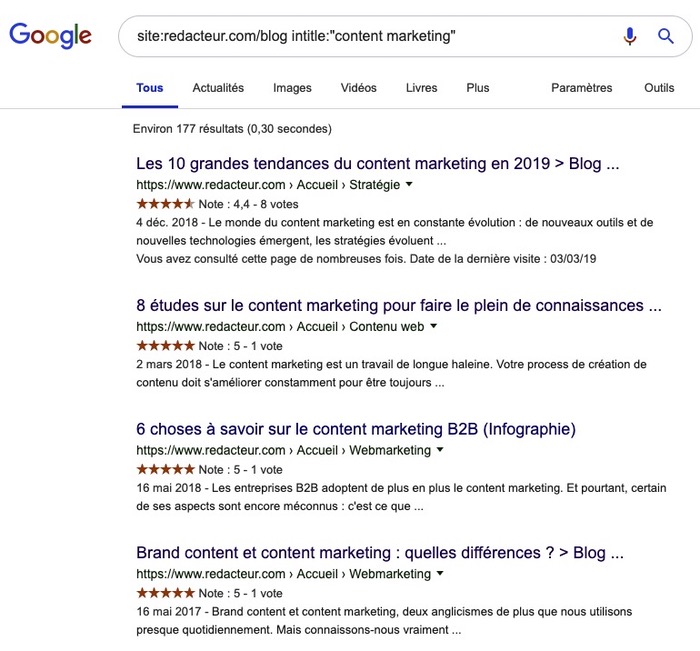This screenshot has width=700, height=651.
Task: Switch to the Actualités tab
Action: pos(218,88)
